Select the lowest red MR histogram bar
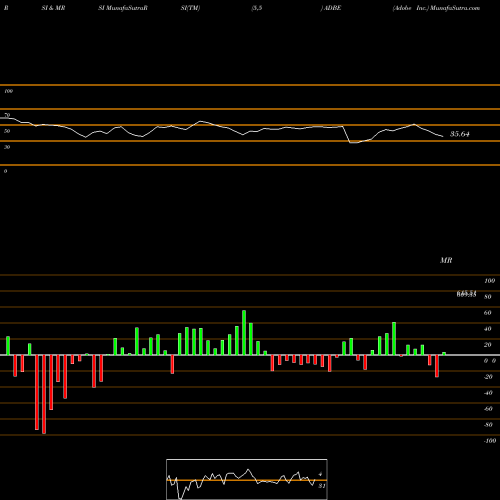The width and height of the screenshot is (500, 500). [x=44, y=394]
